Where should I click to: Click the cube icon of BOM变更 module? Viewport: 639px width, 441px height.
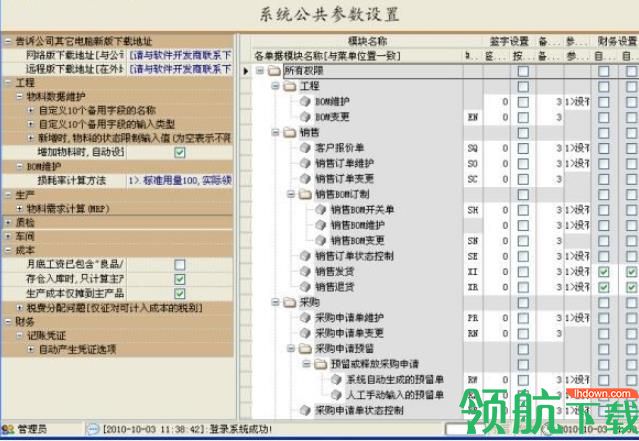[305, 117]
